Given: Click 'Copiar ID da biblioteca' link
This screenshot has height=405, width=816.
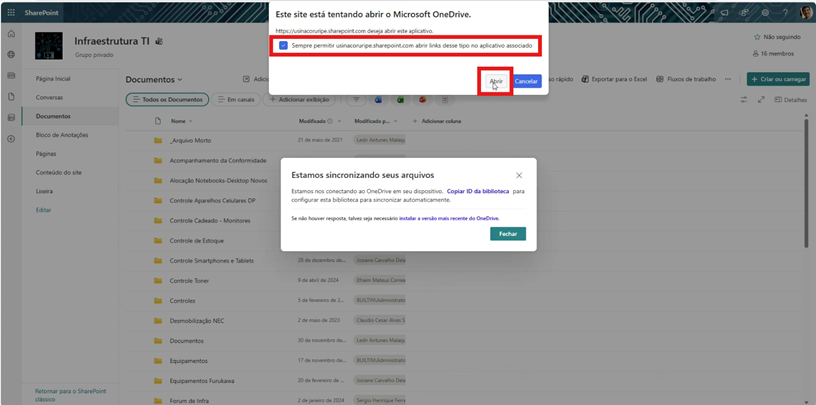Looking at the screenshot, I should click(x=478, y=191).
